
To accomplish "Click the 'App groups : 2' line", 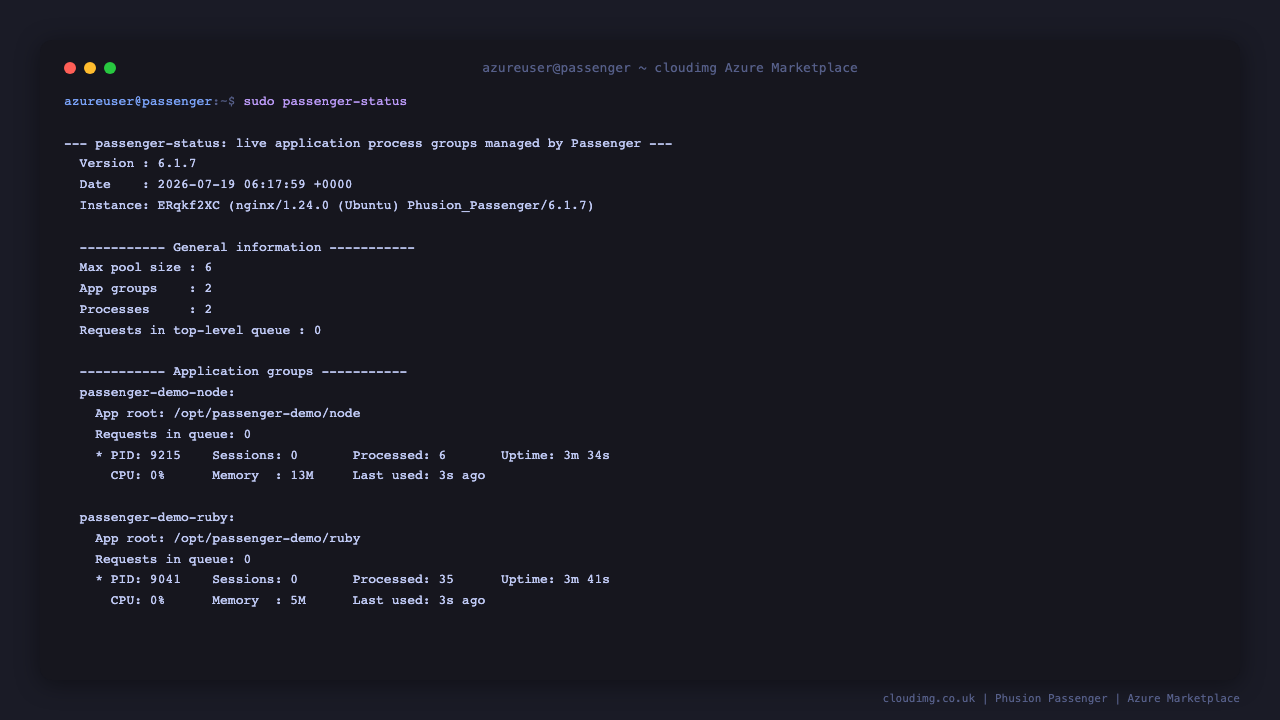I will click(x=146, y=289).
